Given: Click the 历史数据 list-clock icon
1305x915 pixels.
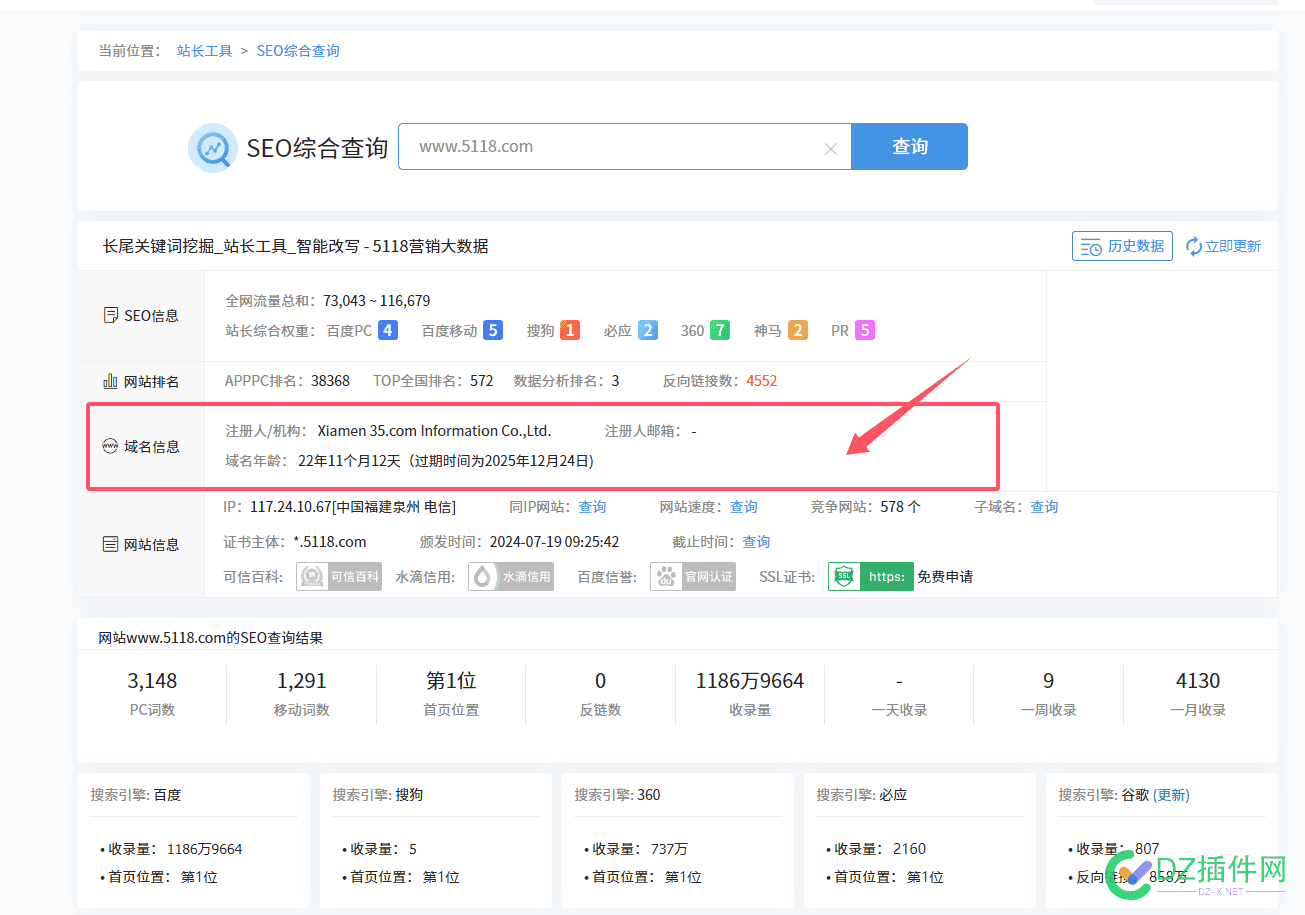Looking at the screenshot, I should 1091,246.
